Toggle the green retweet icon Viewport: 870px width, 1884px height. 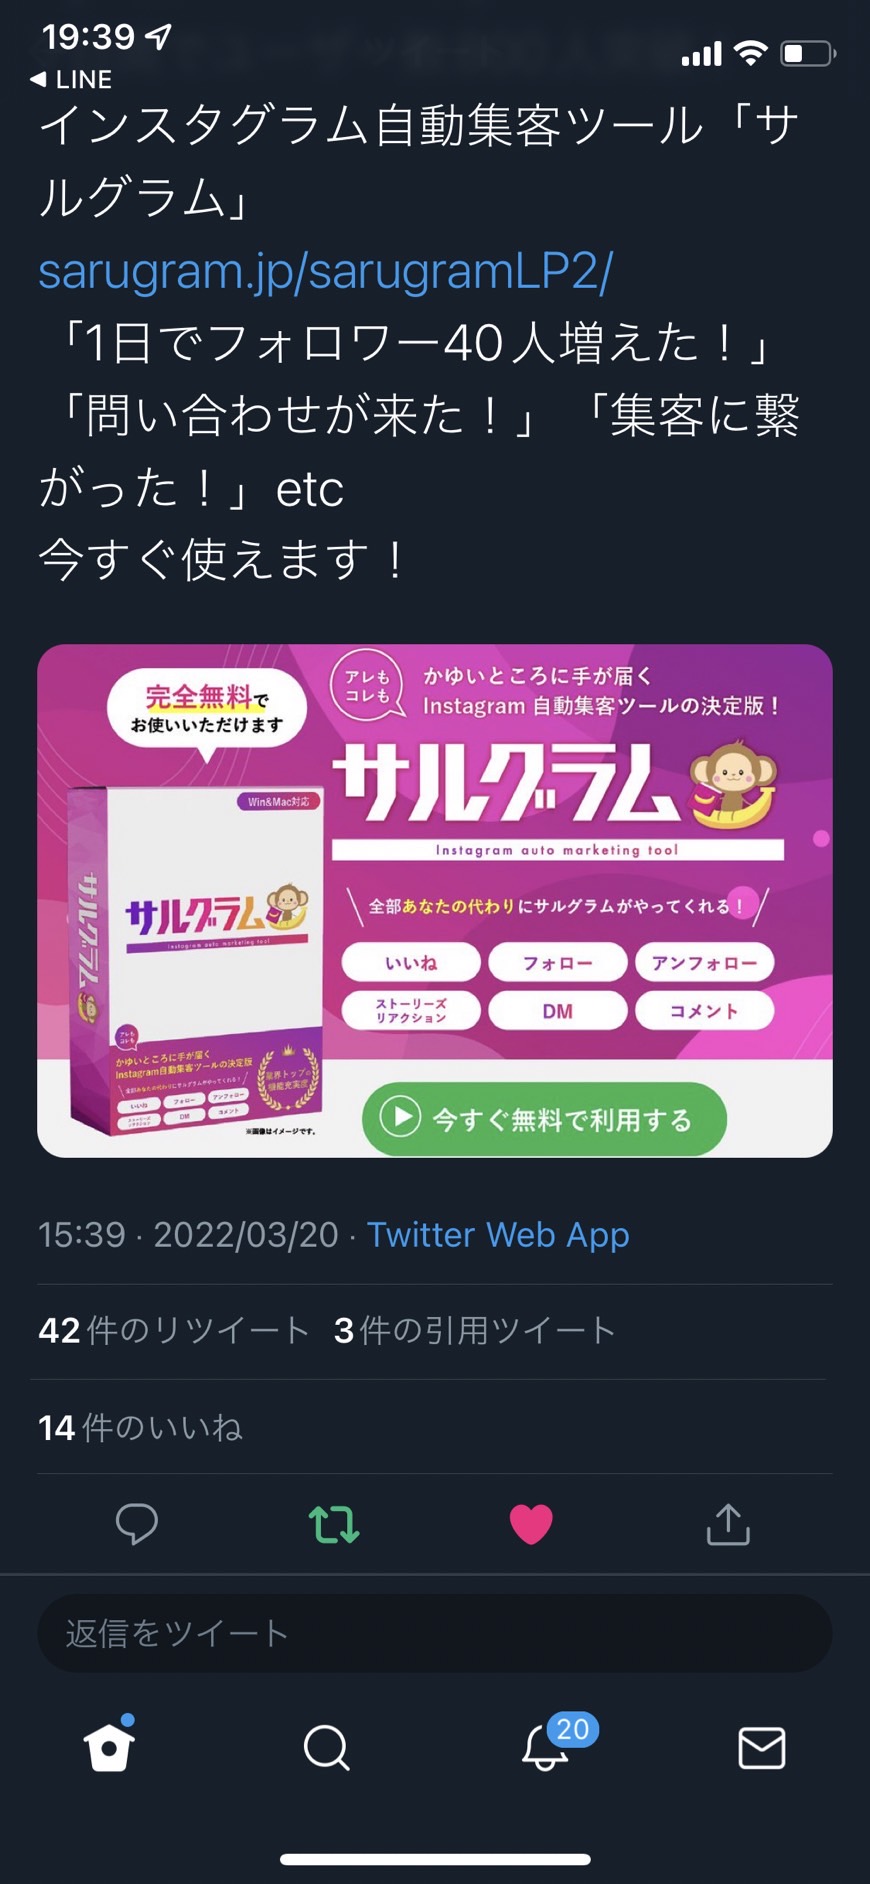pos(333,1524)
